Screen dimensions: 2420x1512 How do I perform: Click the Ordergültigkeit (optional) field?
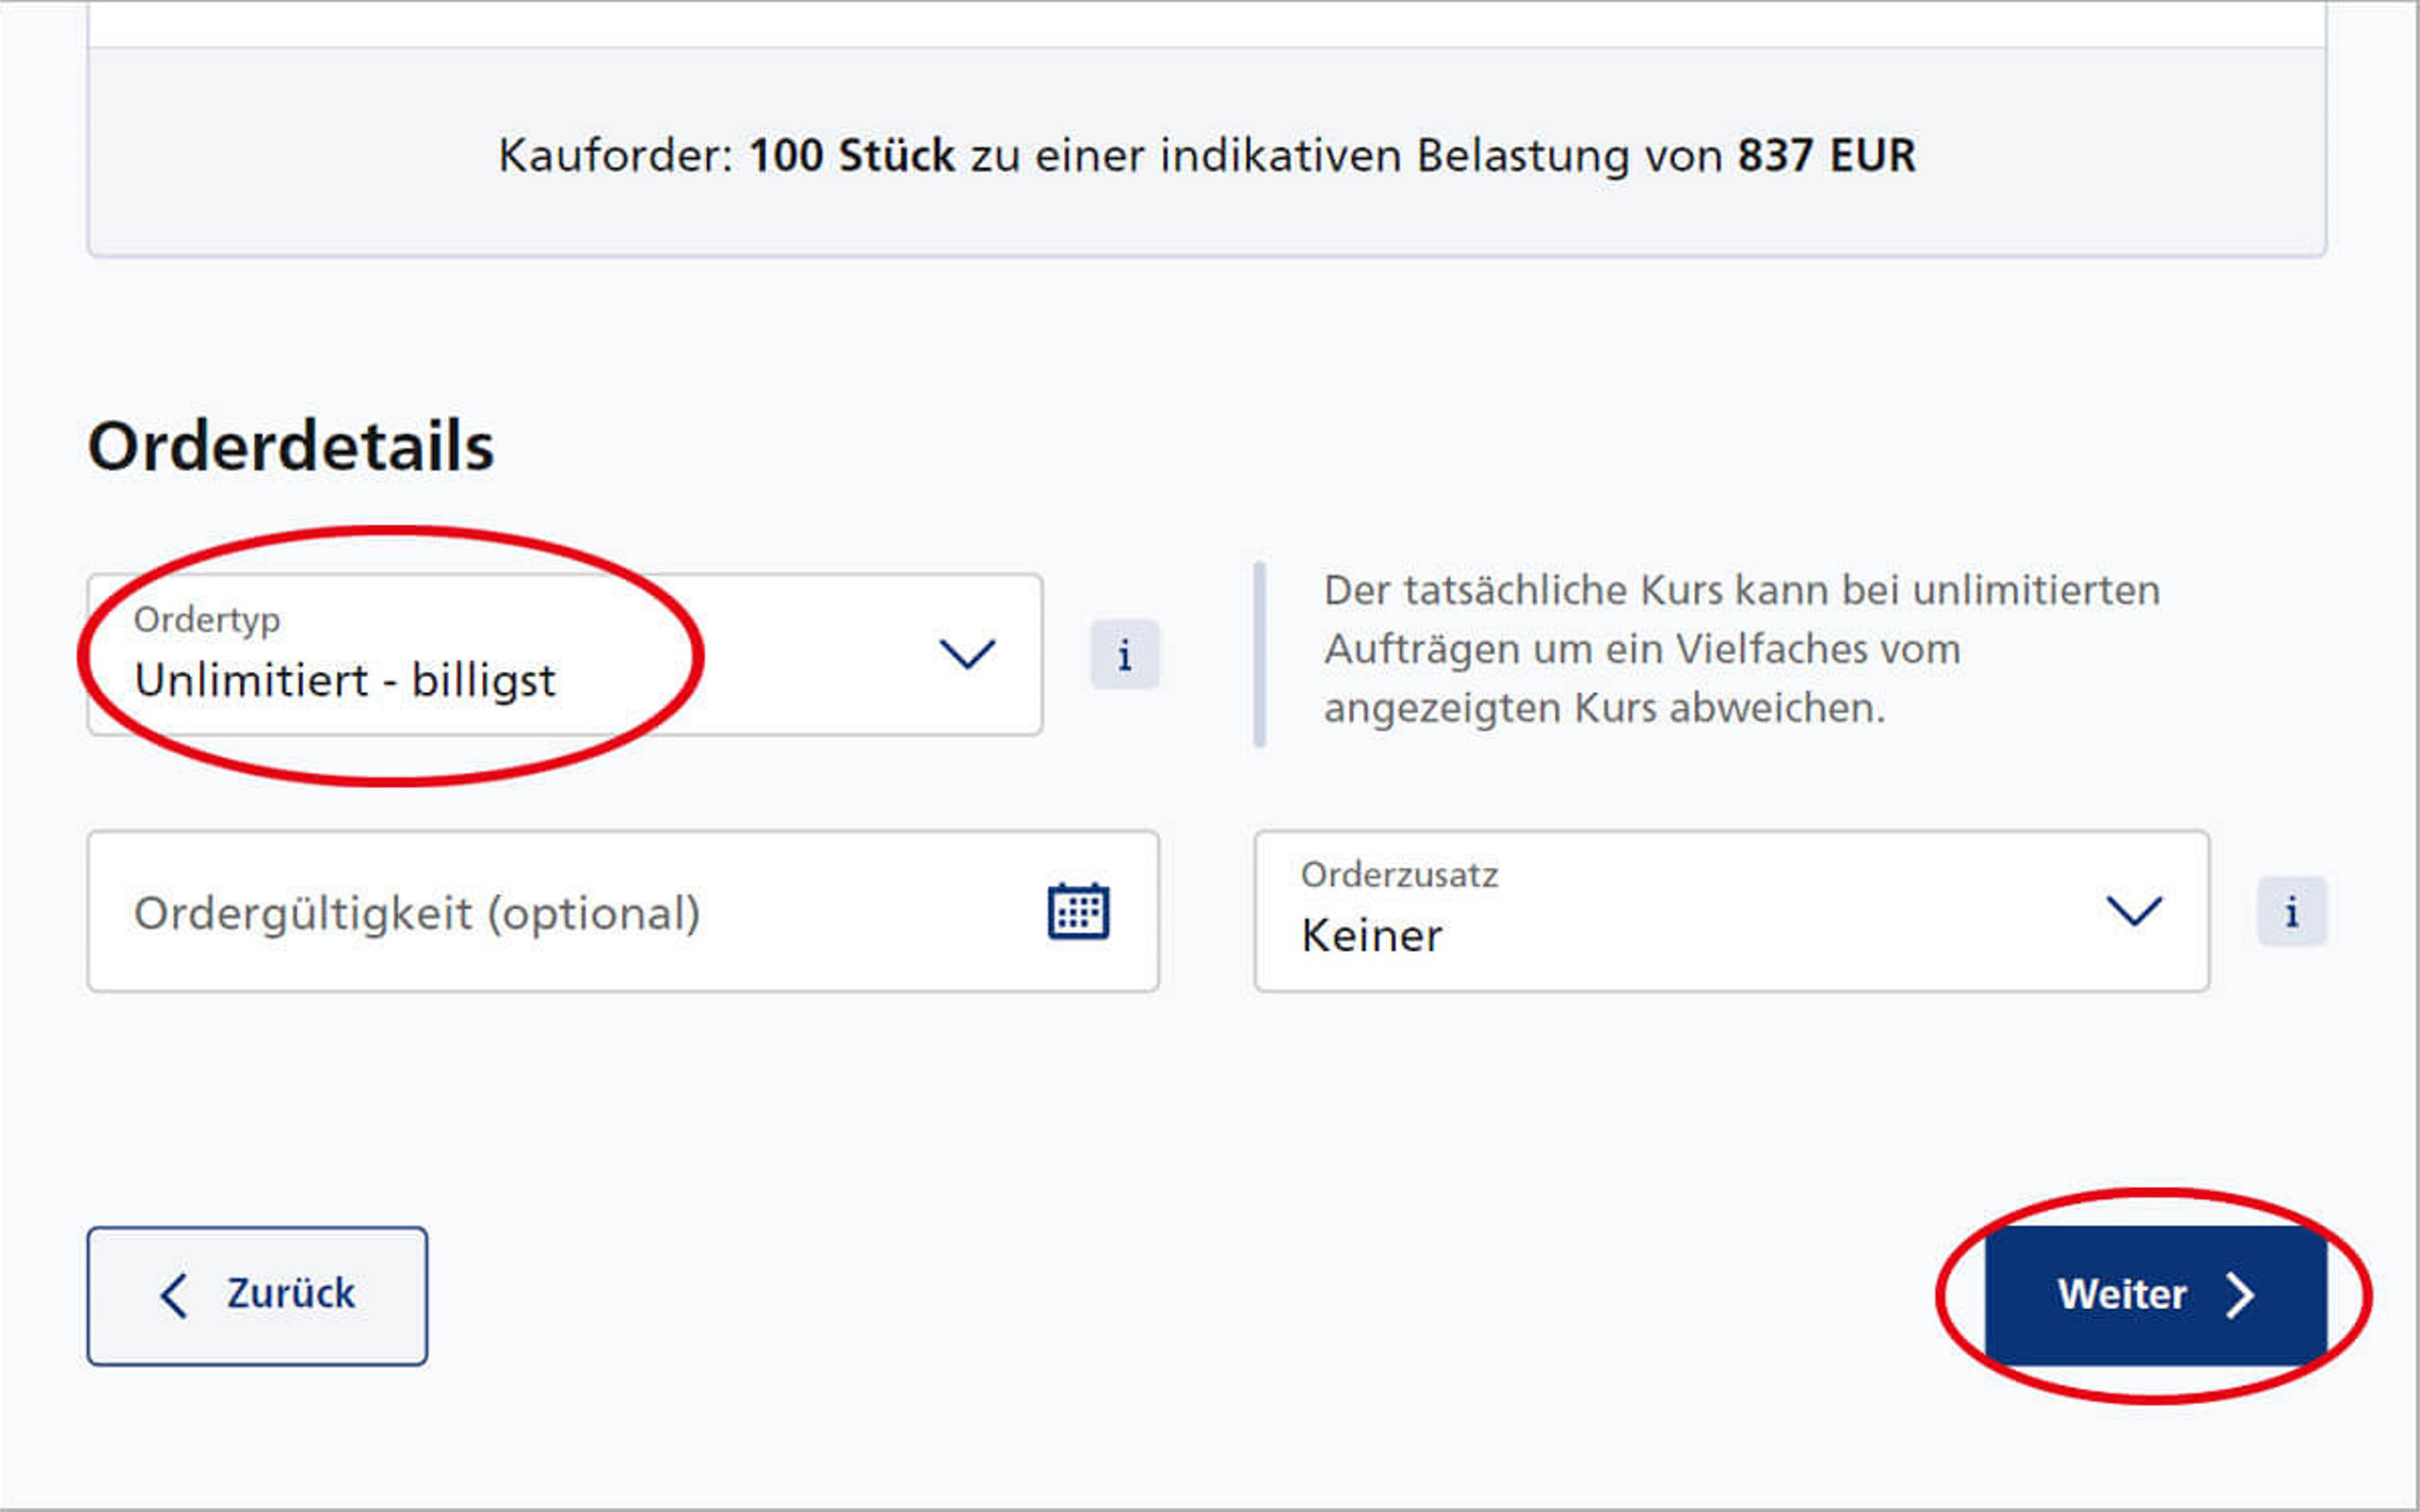pos(623,911)
